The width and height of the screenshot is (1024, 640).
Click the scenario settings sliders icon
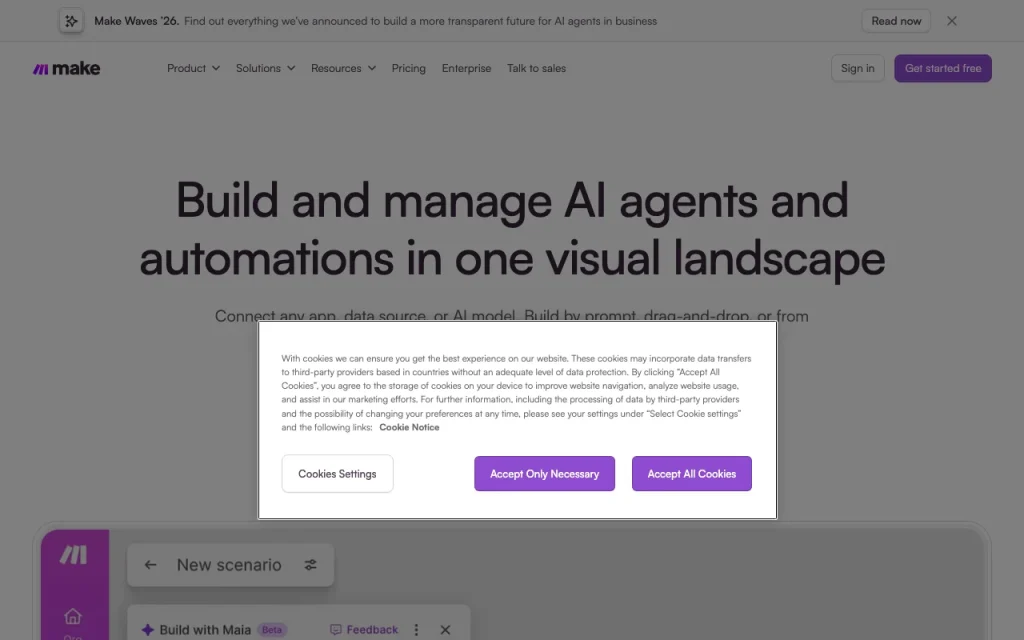[x=310, y=565]
